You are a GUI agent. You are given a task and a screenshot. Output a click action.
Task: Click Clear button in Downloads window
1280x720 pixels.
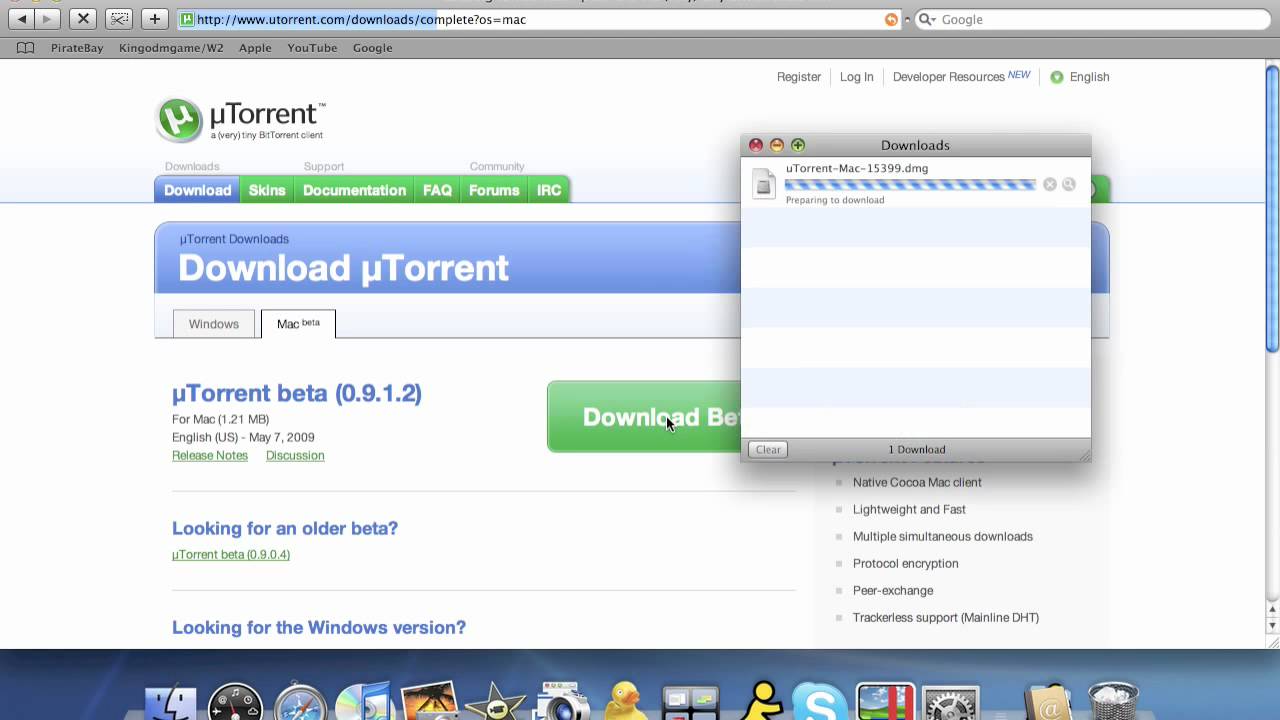click(768, 450)
